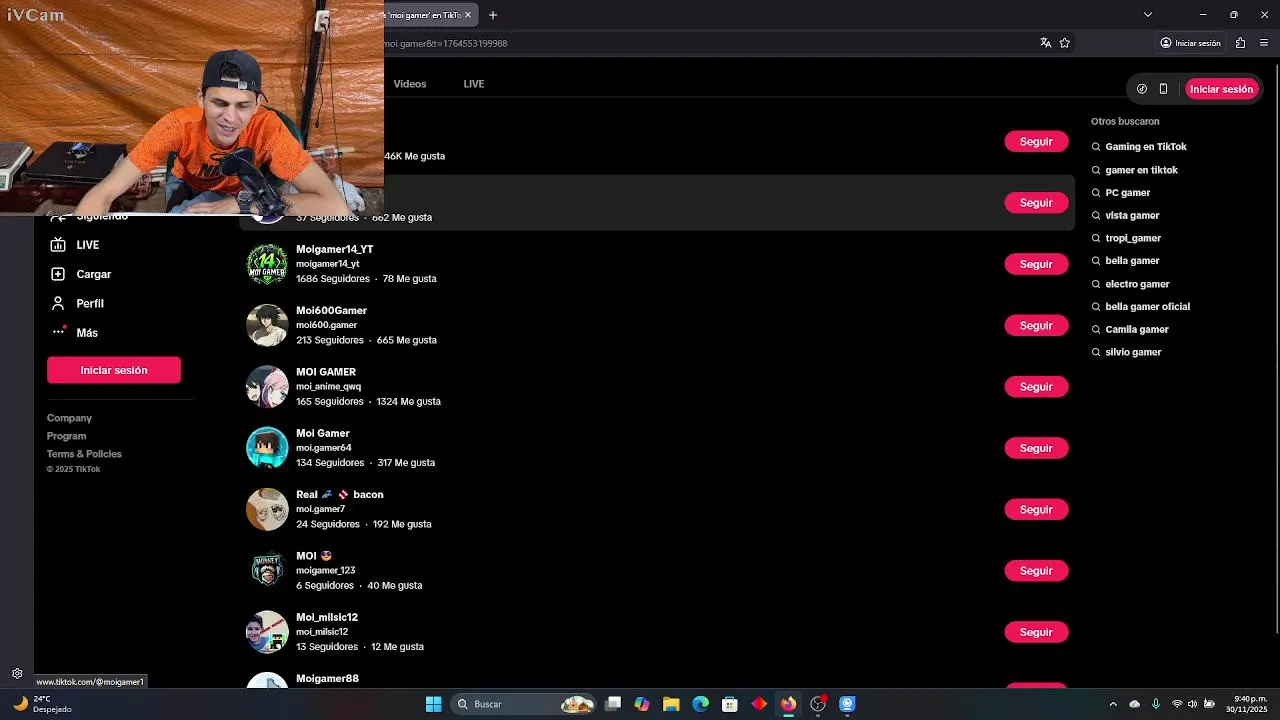1280x720 pixels.
Task: Search suggestion gamer en tiktok
Action: pos(1141,170)
